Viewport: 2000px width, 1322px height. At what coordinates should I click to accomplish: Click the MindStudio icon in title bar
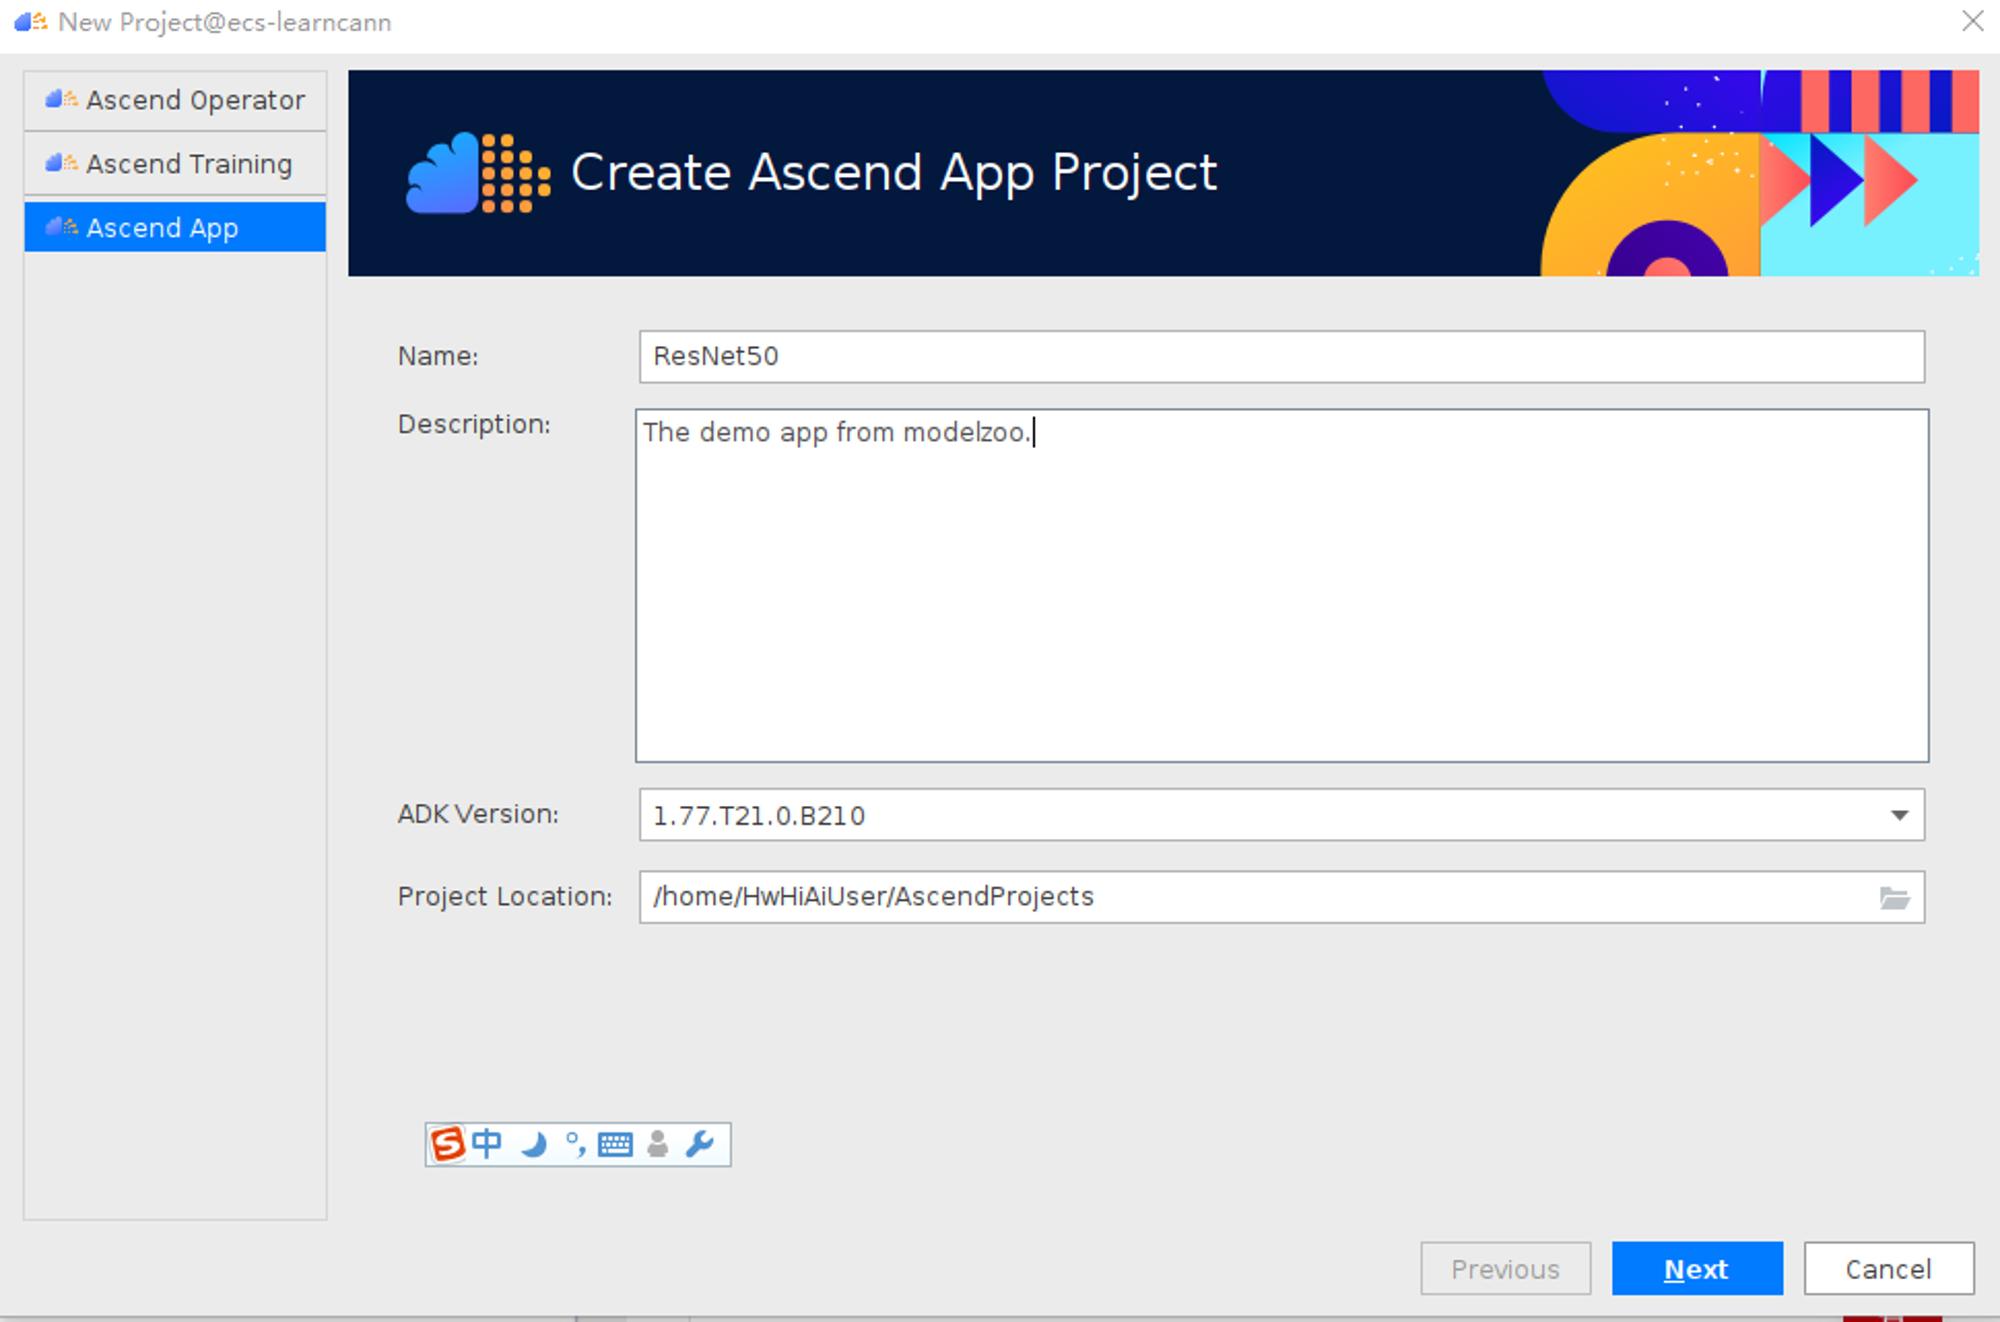pyautogui.click(x=31, y=21)
